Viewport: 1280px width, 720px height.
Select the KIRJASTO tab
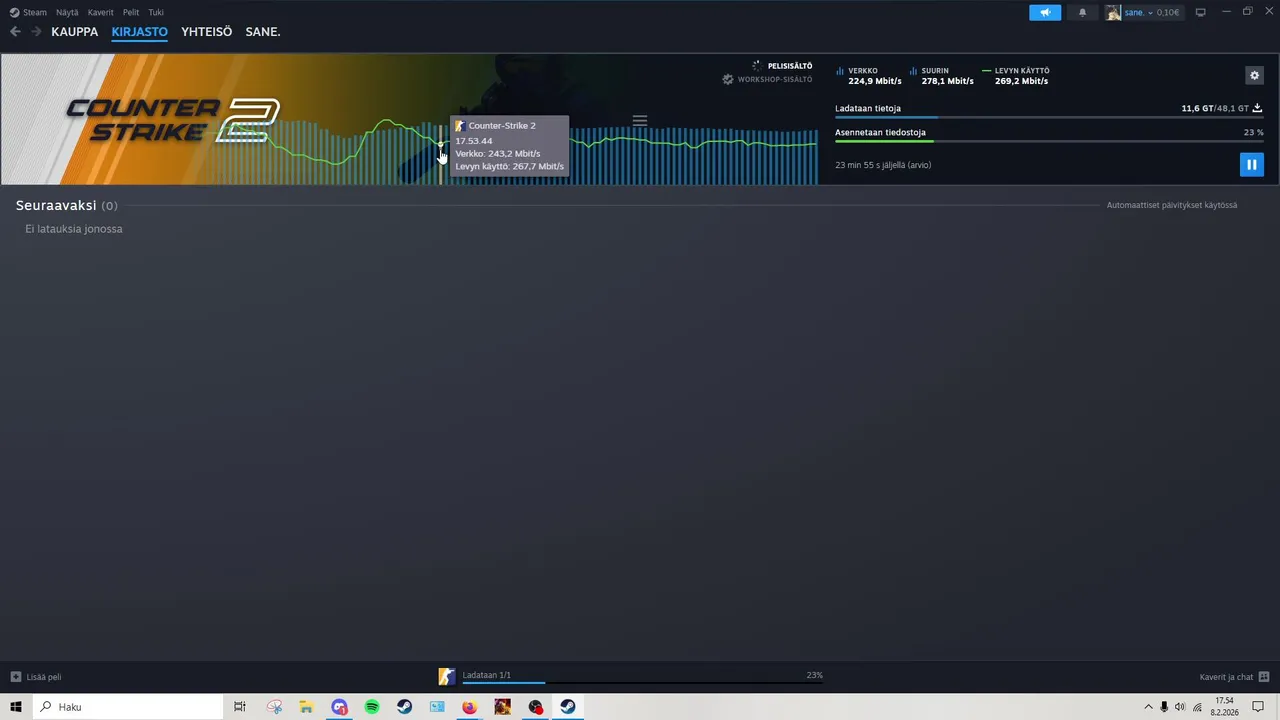pos(140,32)
